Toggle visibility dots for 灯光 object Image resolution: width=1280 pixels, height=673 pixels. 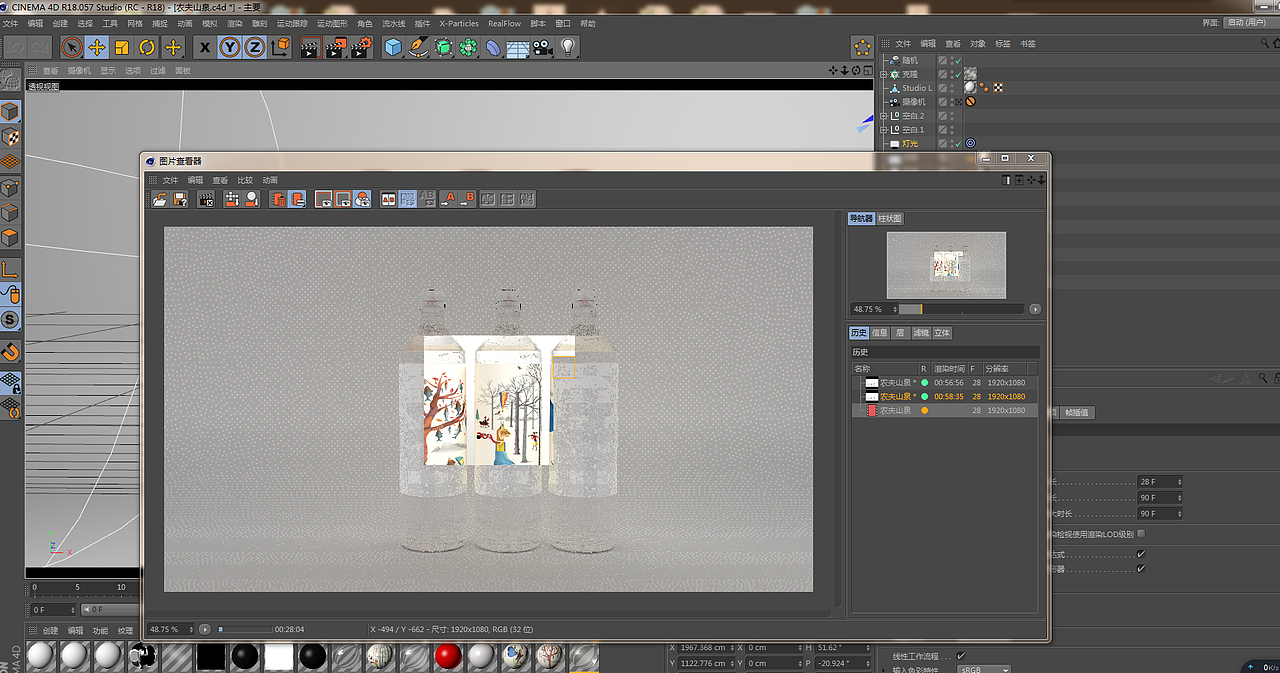coord(950,144)
